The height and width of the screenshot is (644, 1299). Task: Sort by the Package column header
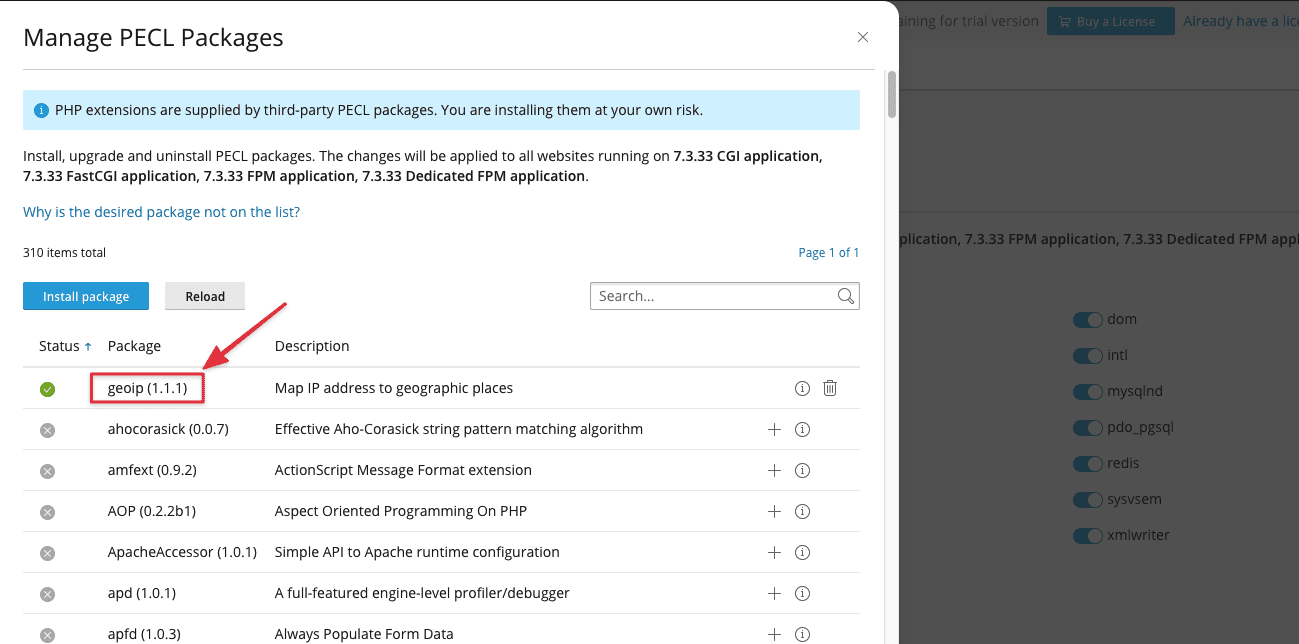click(x=134, y=346)
